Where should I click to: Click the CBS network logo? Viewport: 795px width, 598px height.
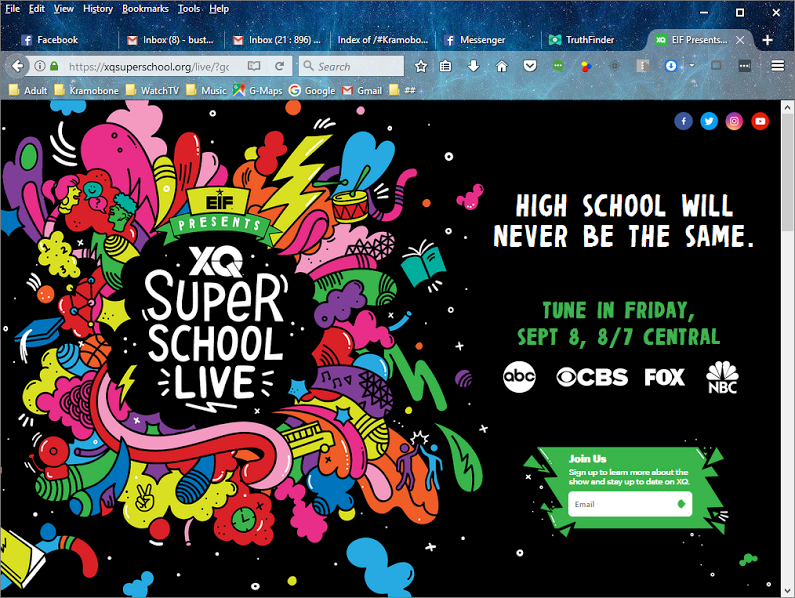coord(592,377)
